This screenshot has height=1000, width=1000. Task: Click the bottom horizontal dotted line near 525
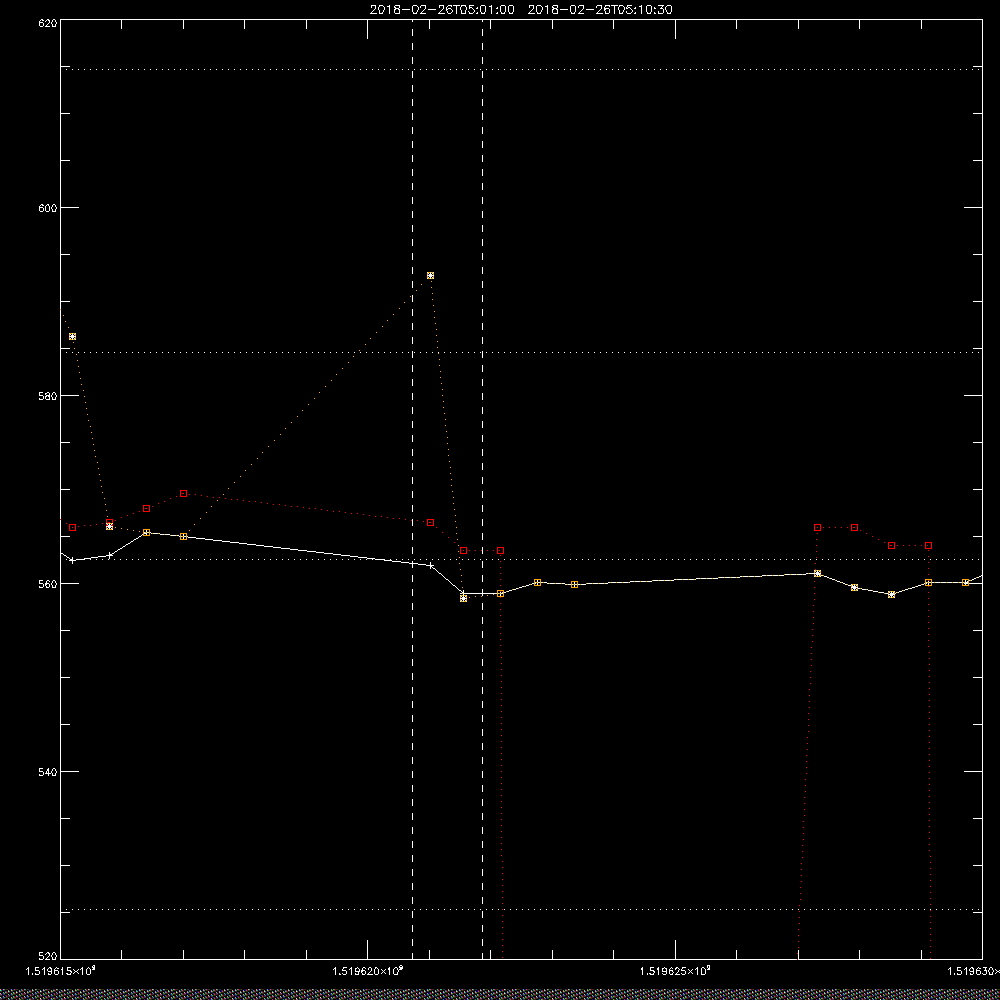click(x=521, y=909)
